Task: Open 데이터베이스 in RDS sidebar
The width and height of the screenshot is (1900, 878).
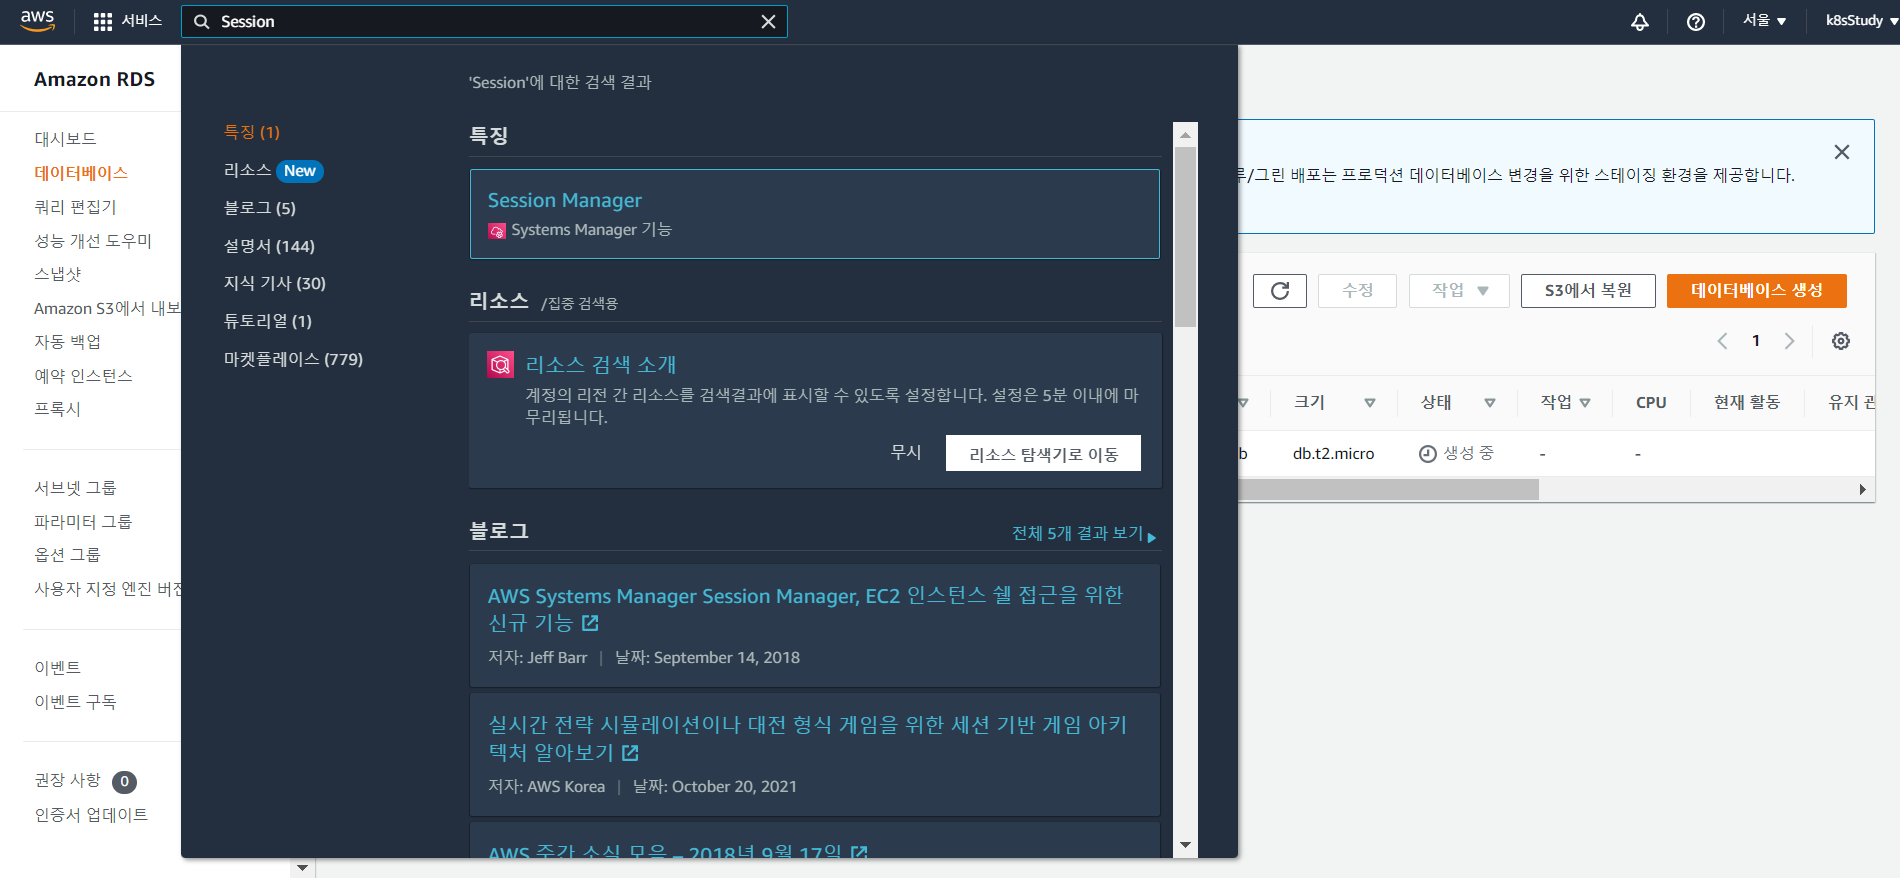Action: (x=81, y=173)
